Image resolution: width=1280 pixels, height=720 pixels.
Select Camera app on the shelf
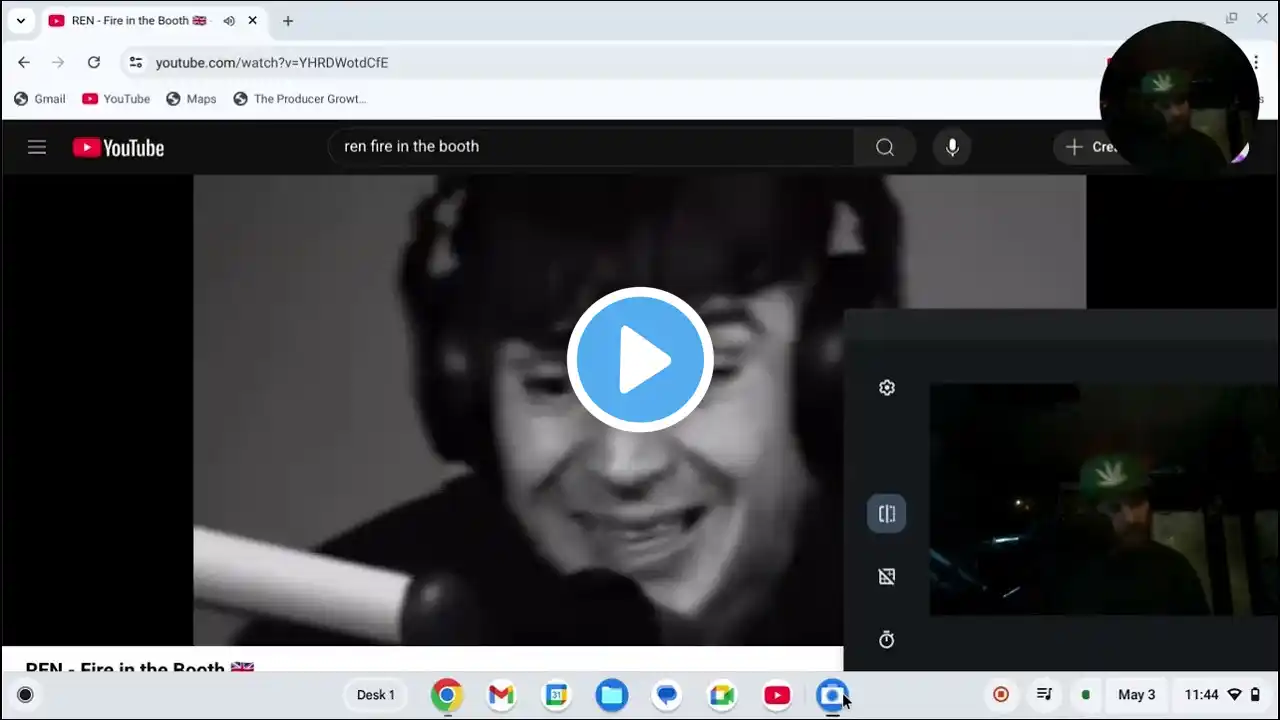832,695
